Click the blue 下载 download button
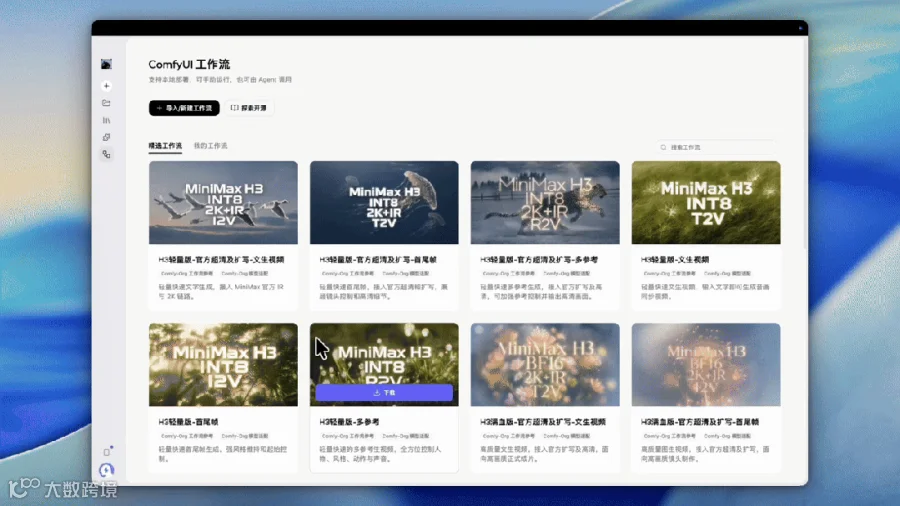This screenshot has width=900, height=506. point(384,393)
